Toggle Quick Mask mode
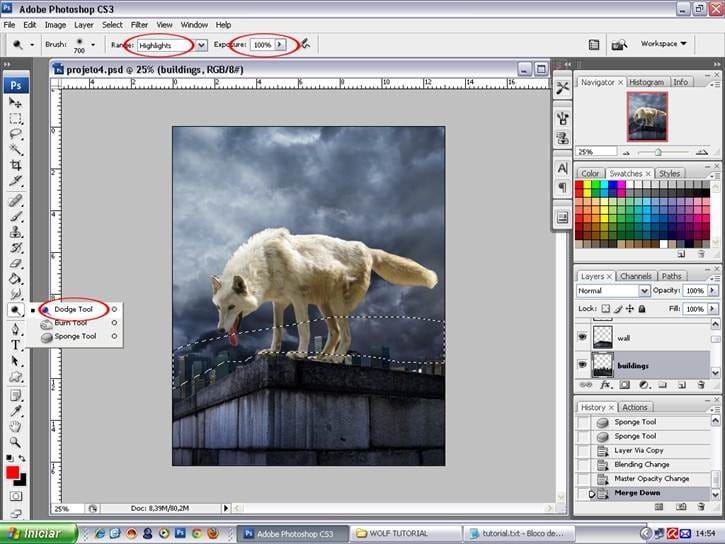 [16, 496]
